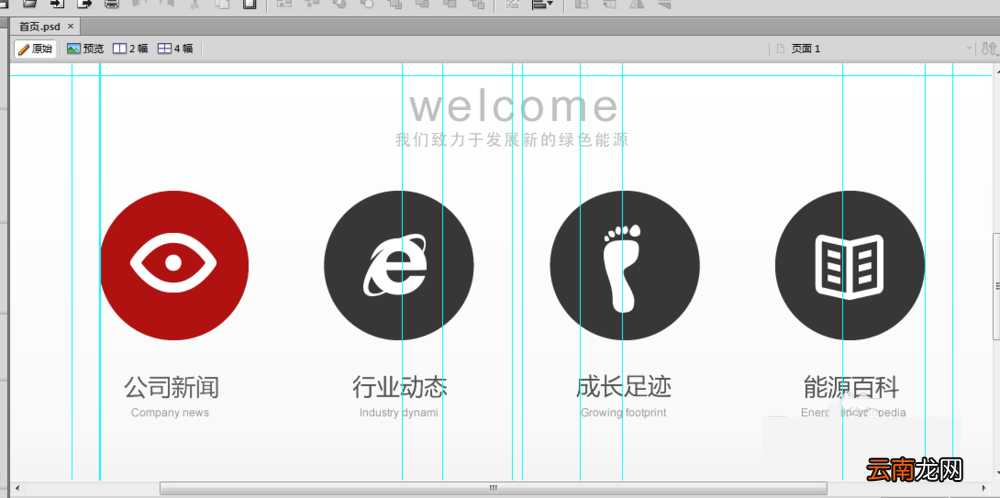Click the Industry dynami caption

click(x=399, y=413)
